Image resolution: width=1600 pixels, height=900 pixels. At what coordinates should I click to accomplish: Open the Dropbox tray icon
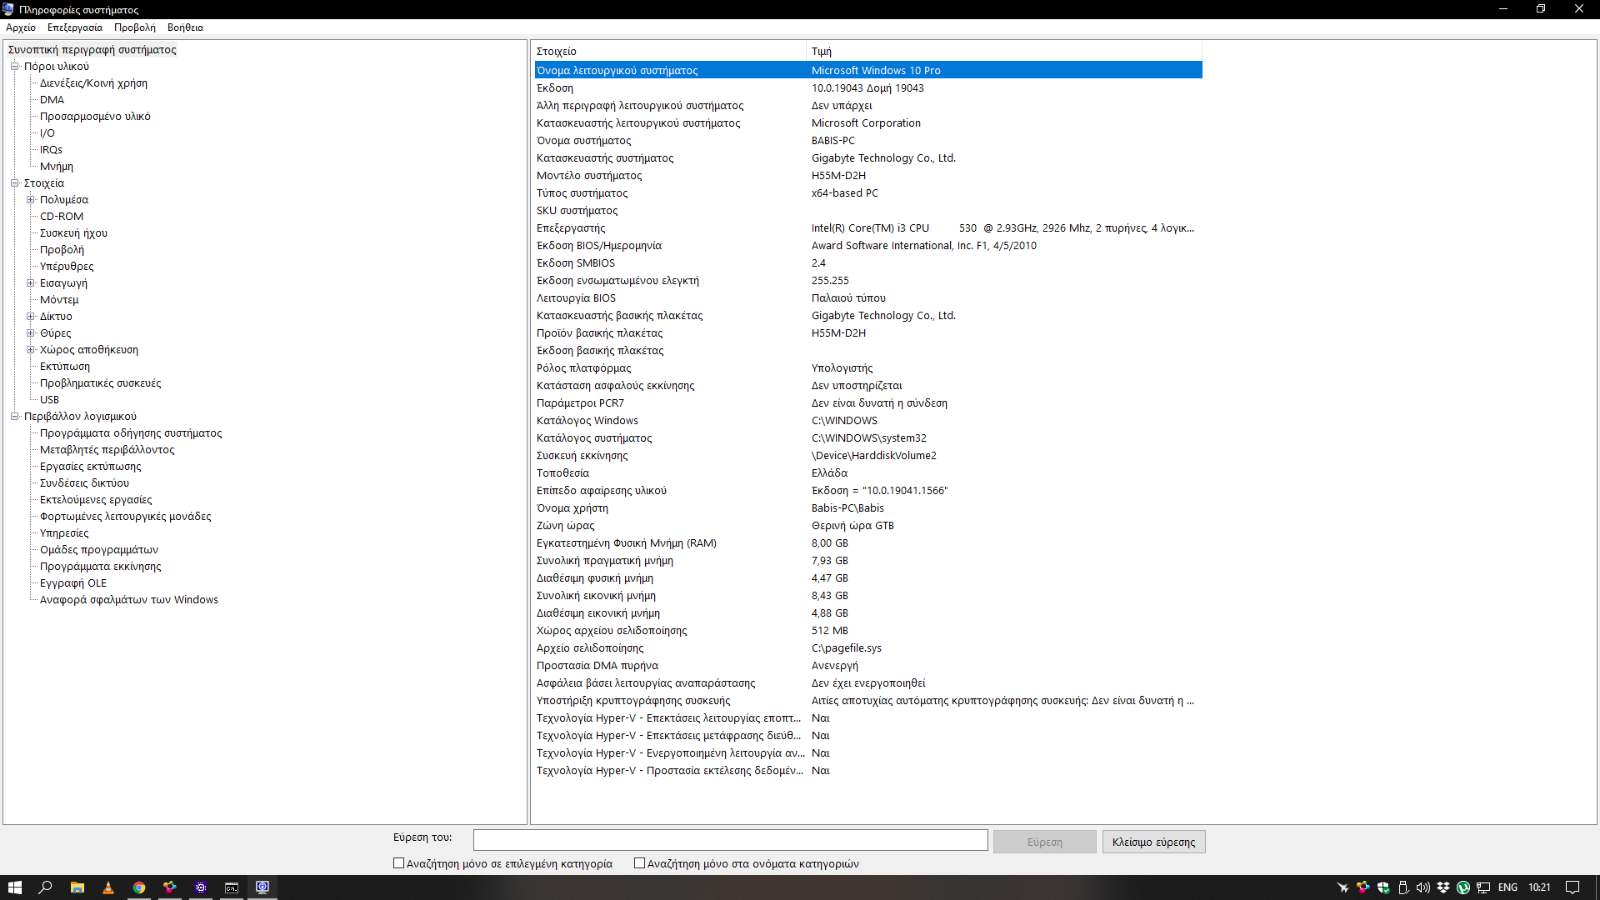1443,887
